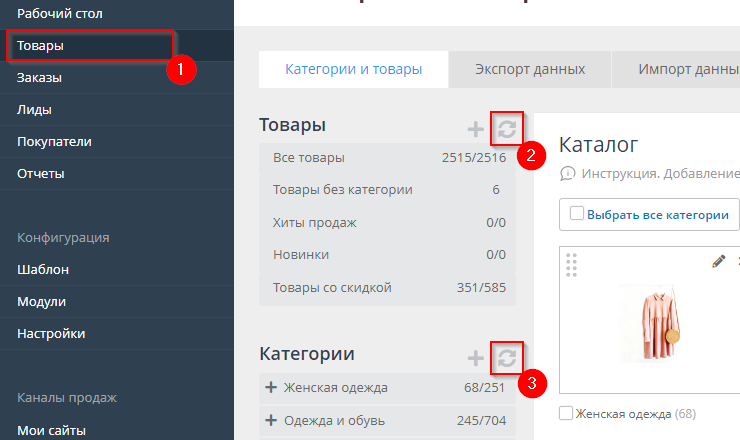Open the Инструкция help link

660,174
